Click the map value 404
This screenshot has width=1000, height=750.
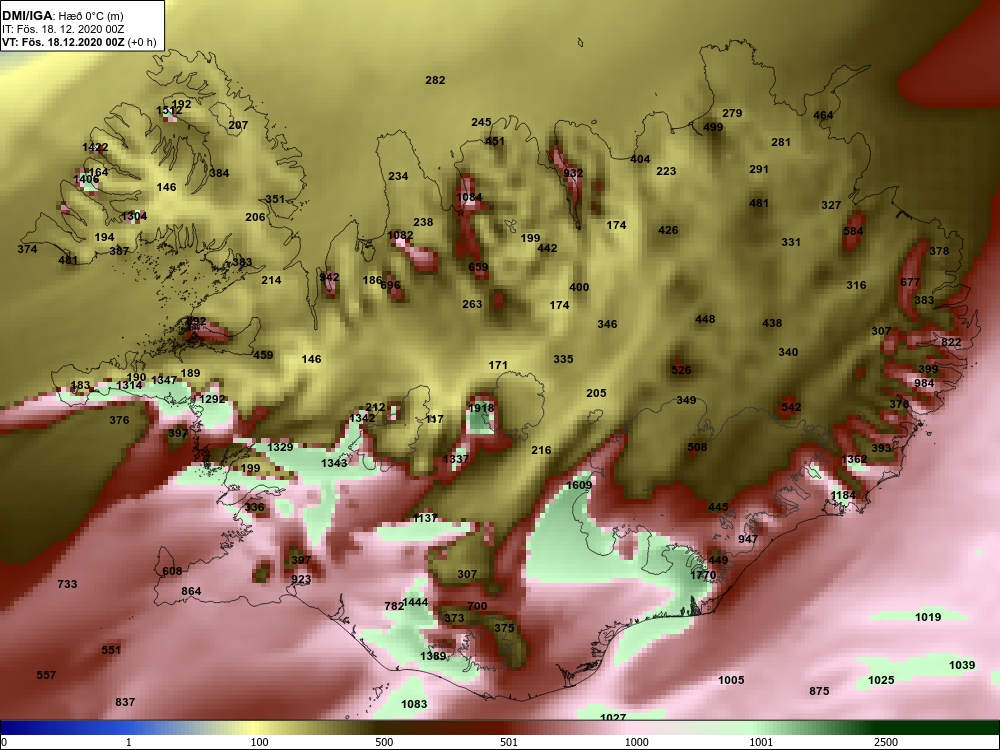[x=640, y=159]
